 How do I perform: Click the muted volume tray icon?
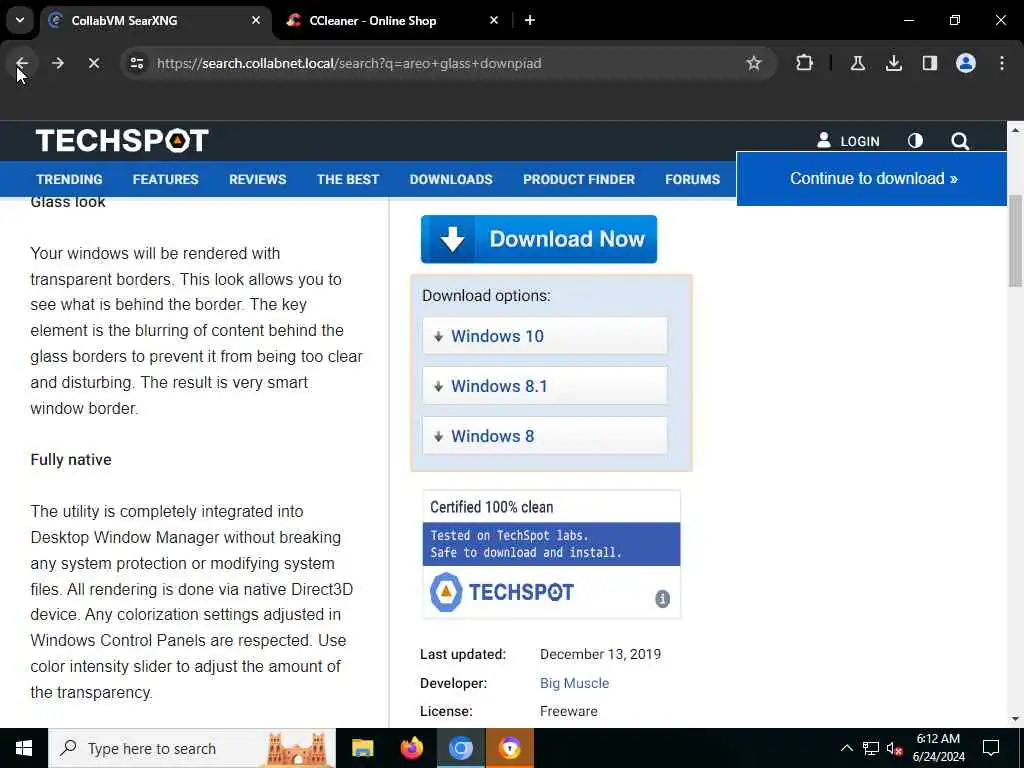pyautogui.click(x=894, y=748)
